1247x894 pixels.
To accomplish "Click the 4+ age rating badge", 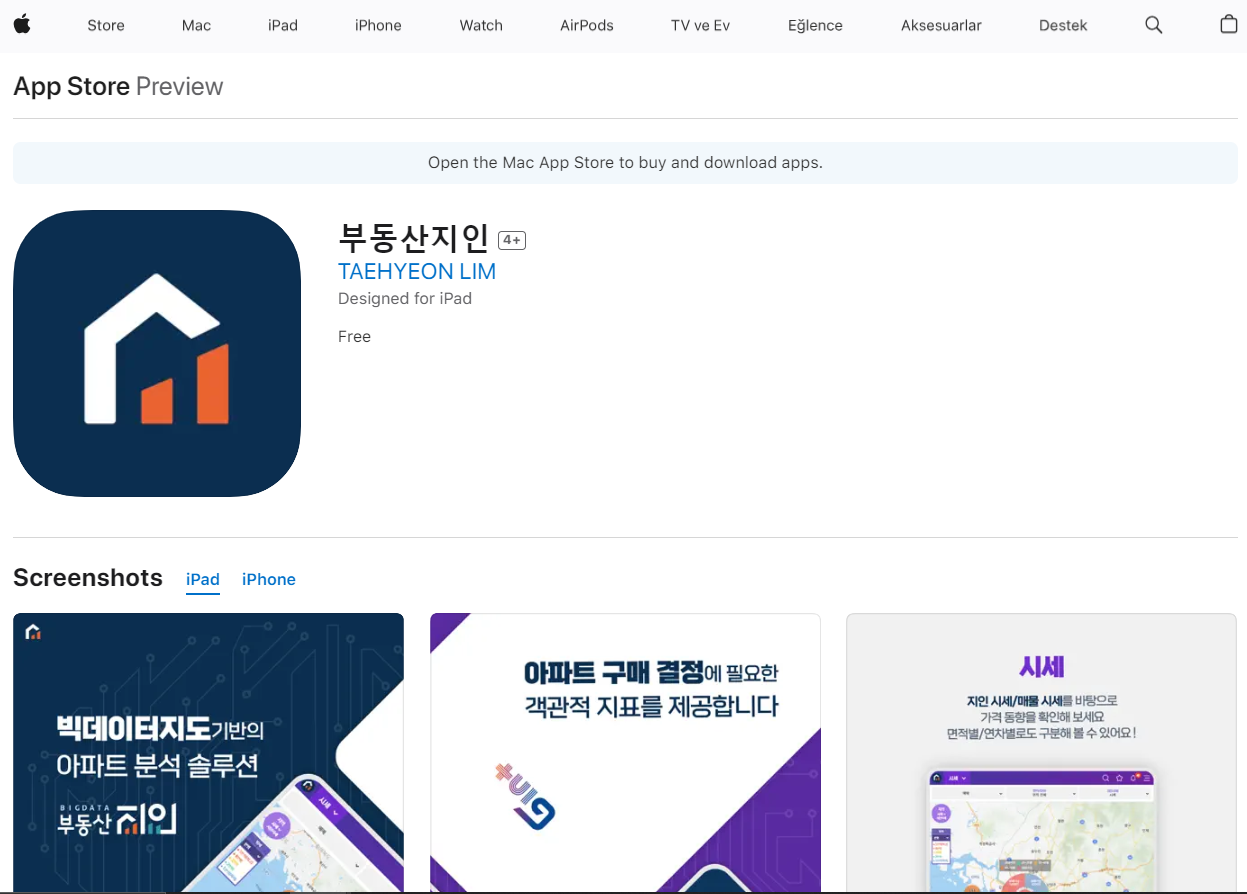I will [511, 240].
